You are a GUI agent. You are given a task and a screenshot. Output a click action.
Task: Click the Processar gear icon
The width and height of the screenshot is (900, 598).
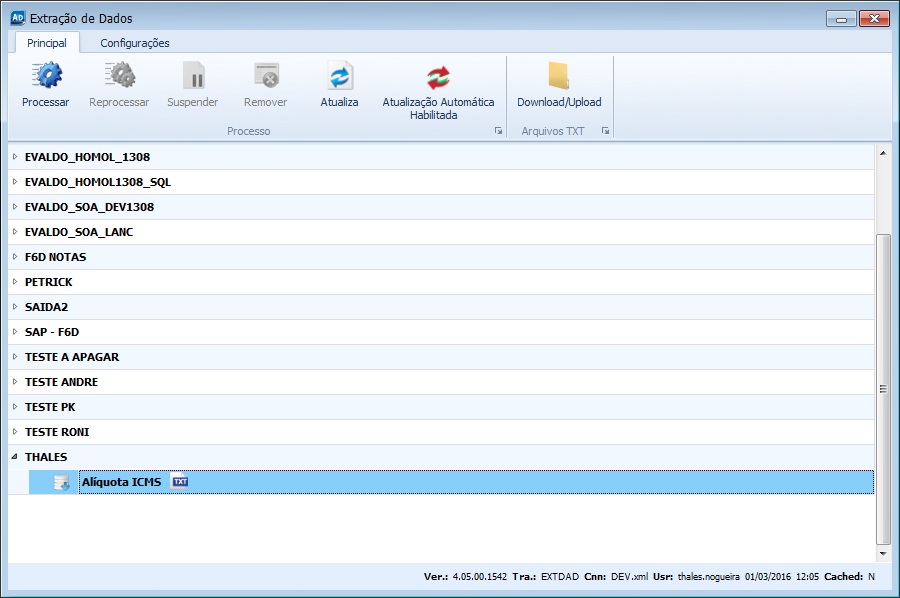tap(45, 77)
